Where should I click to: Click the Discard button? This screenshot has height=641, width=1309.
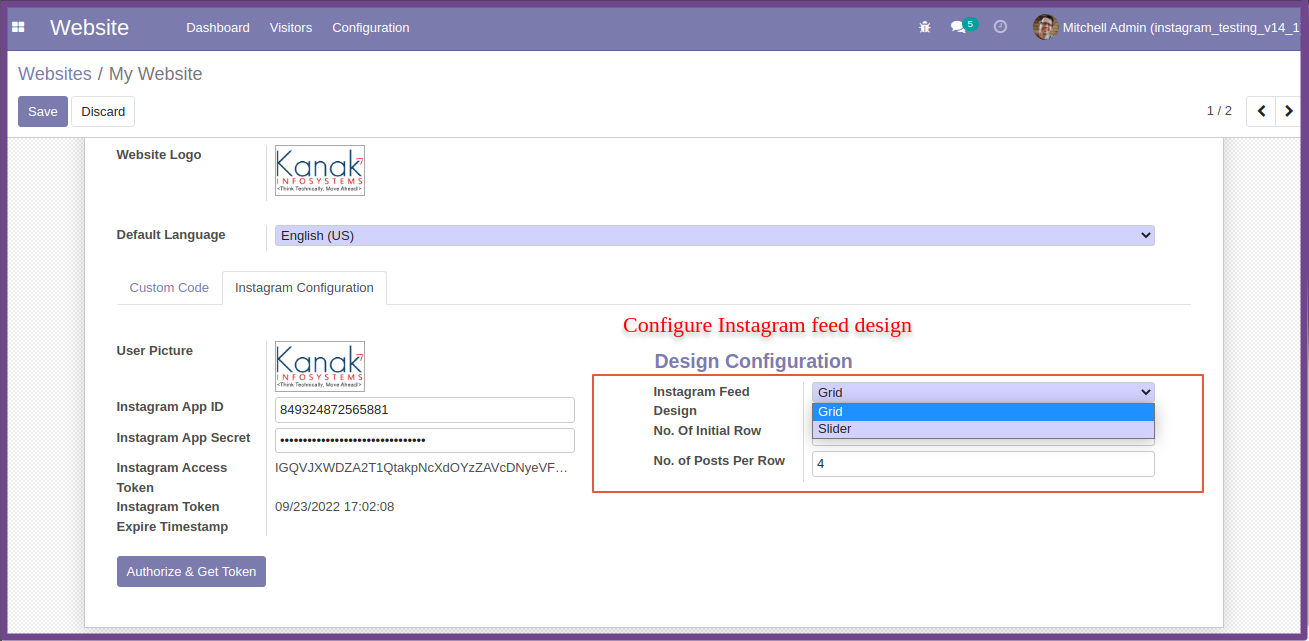(103, 111)
